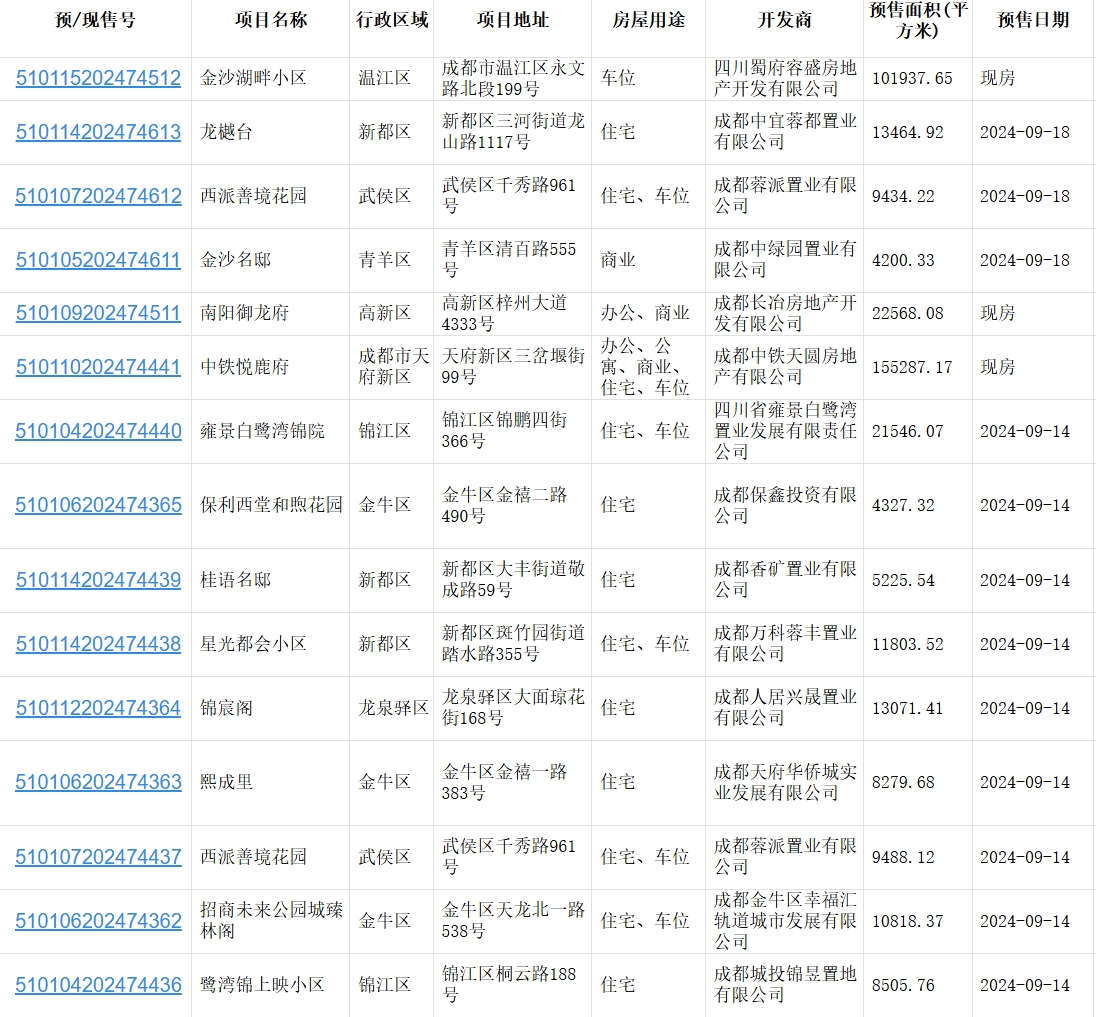Select project name 鹭湾锦上映小区
The image size is (1096, 1017).
262,986
